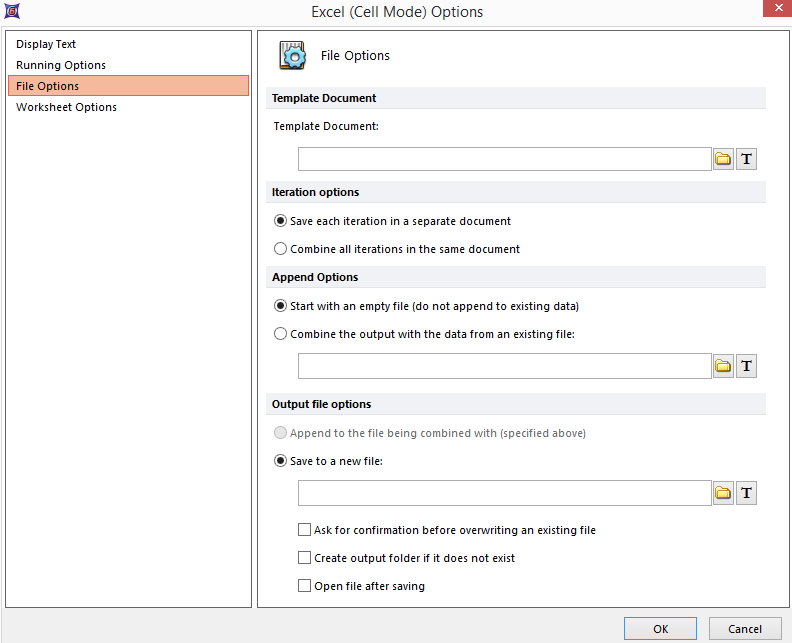Check Create output folder if not exist
The width and height of the screenshot is (792, 643).
point(305,558)
